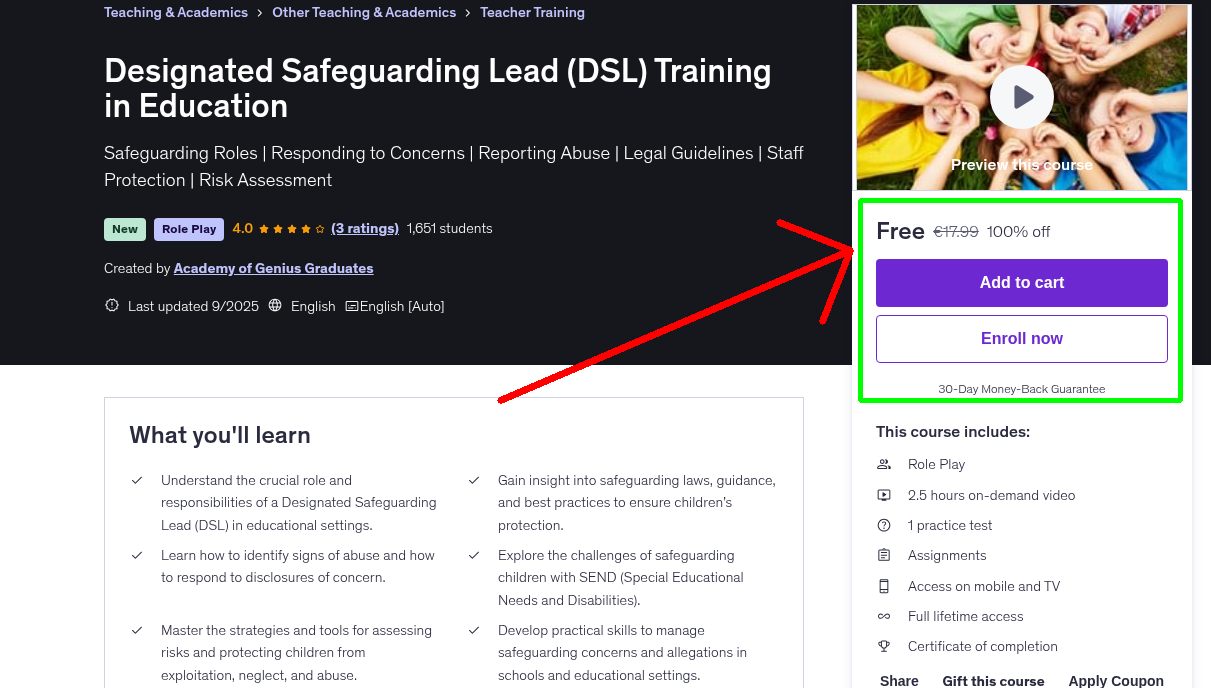Image resolution: width=1211 pixels, height=688 pixels.
Task: Click the infinity lifetime access icon
Action: point(884,616)
